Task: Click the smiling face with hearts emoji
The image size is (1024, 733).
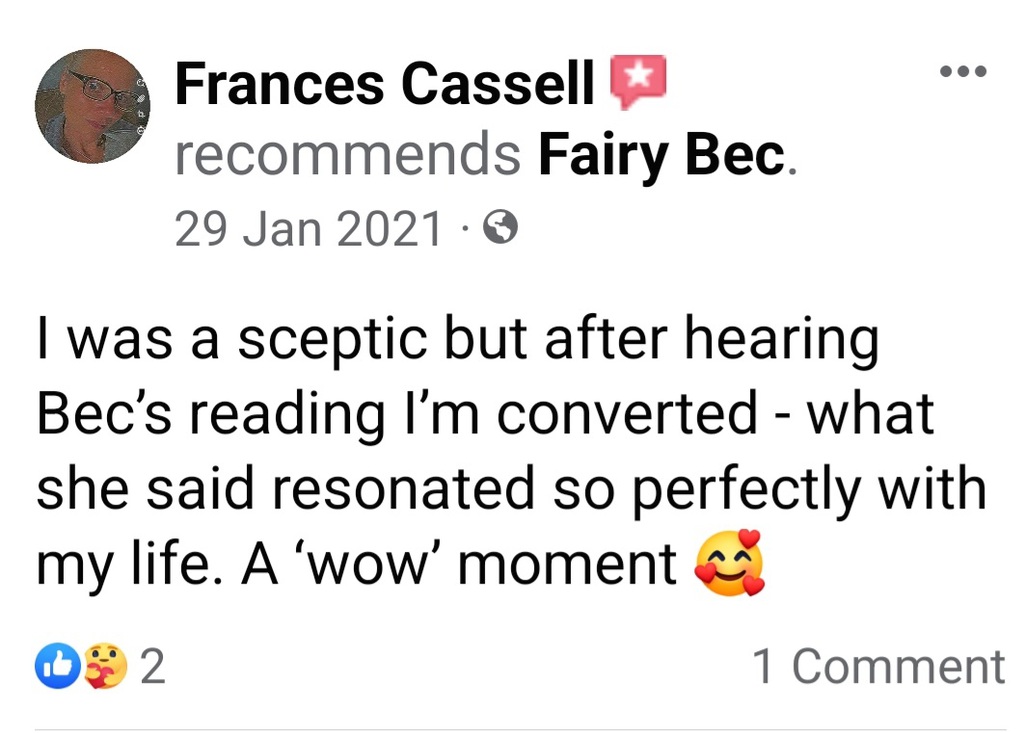Action: [729, 563]
